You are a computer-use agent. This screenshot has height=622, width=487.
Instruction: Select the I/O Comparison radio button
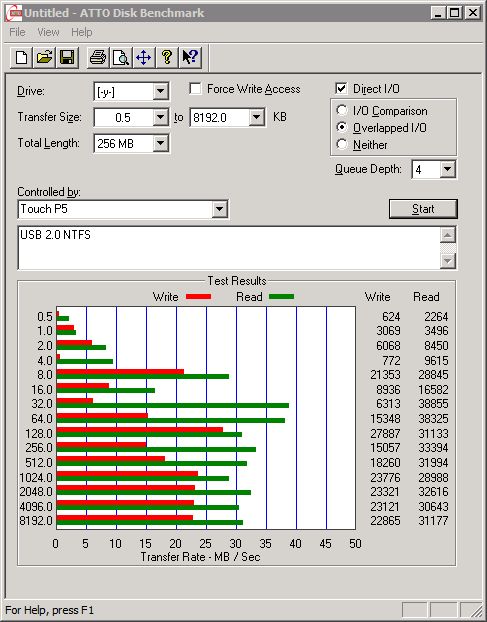(x=341, y=110)
